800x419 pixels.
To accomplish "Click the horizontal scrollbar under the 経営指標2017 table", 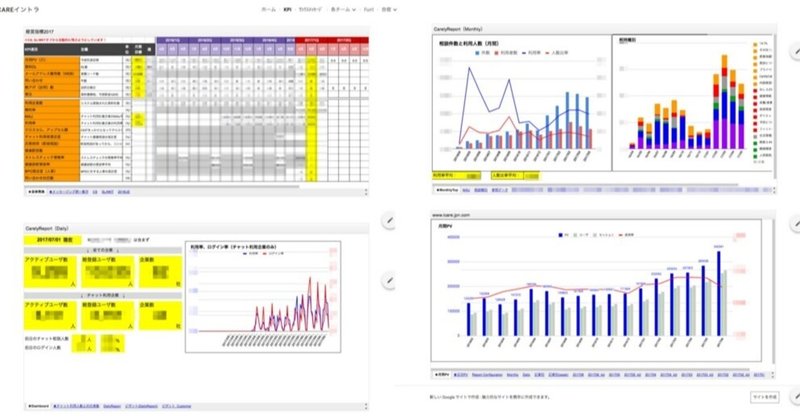I will pos(162,186).
